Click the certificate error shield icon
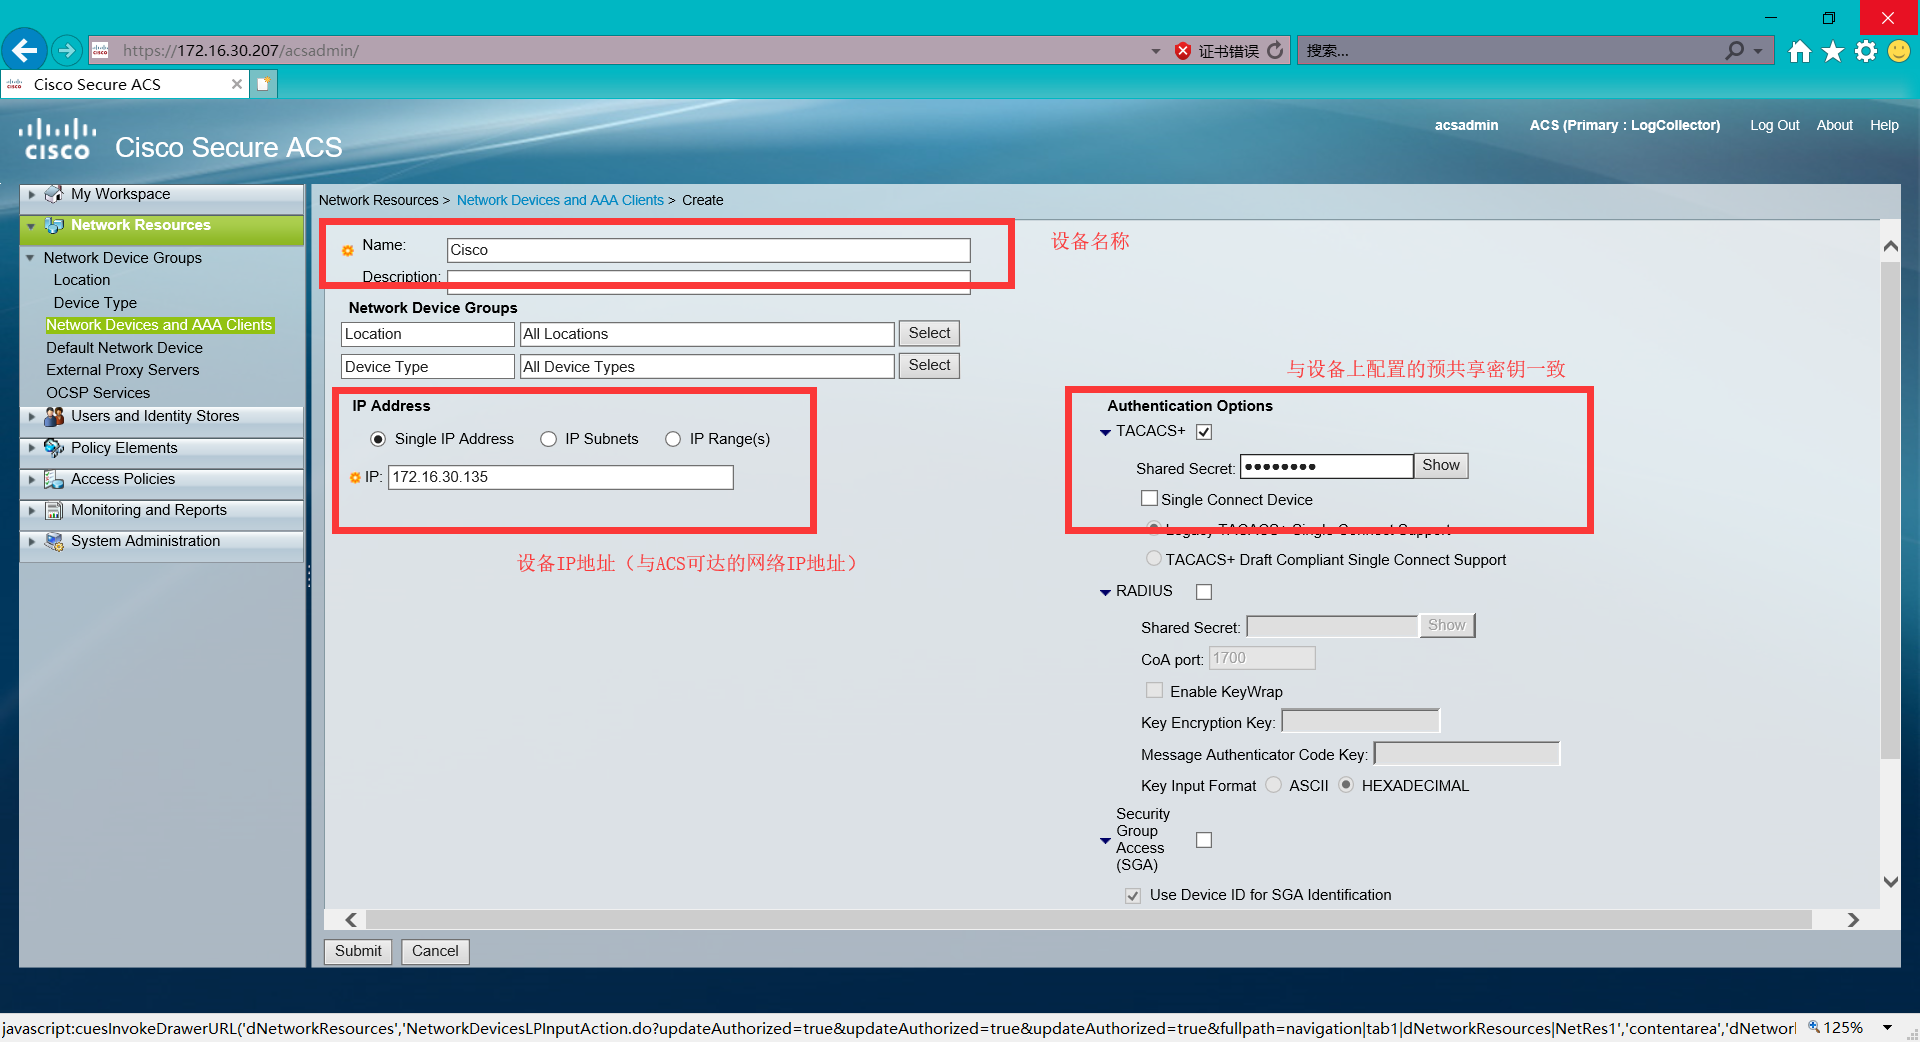The width and height of the screenshot is (1920, 1042). 1183,51
